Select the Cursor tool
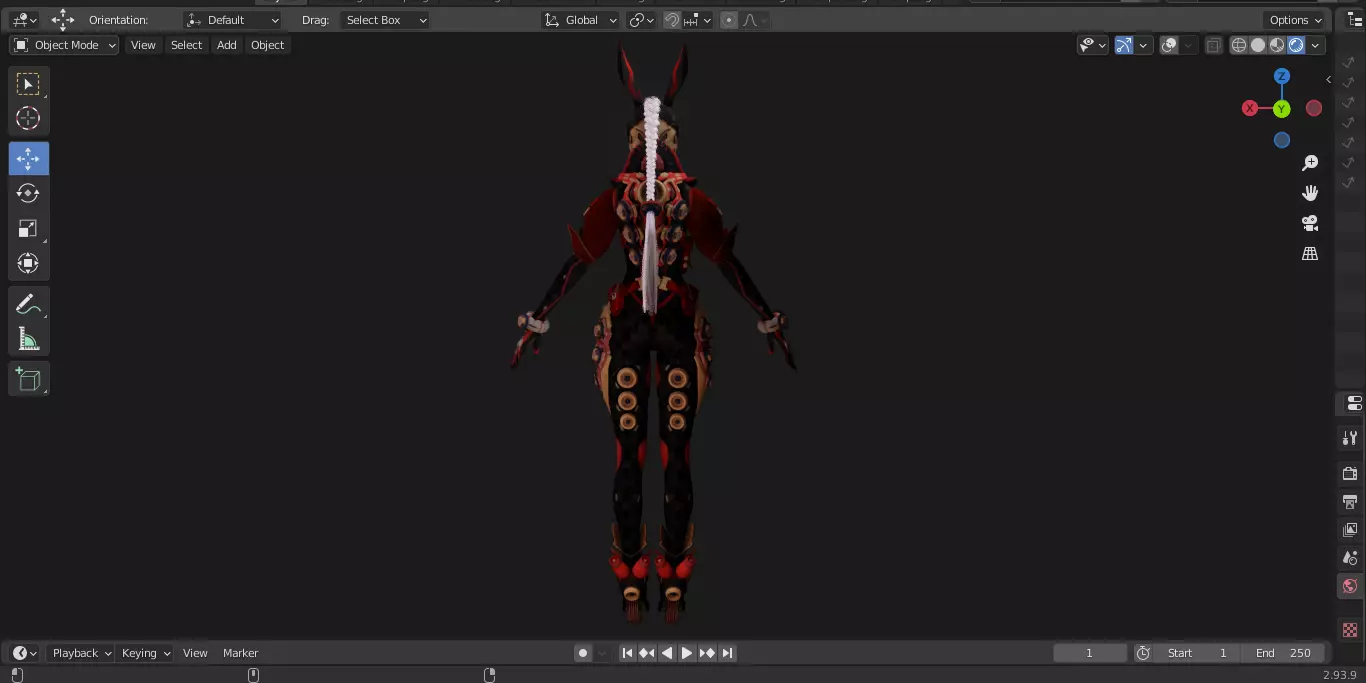Screen dimensions: 1366x683 tap(28, 118)
